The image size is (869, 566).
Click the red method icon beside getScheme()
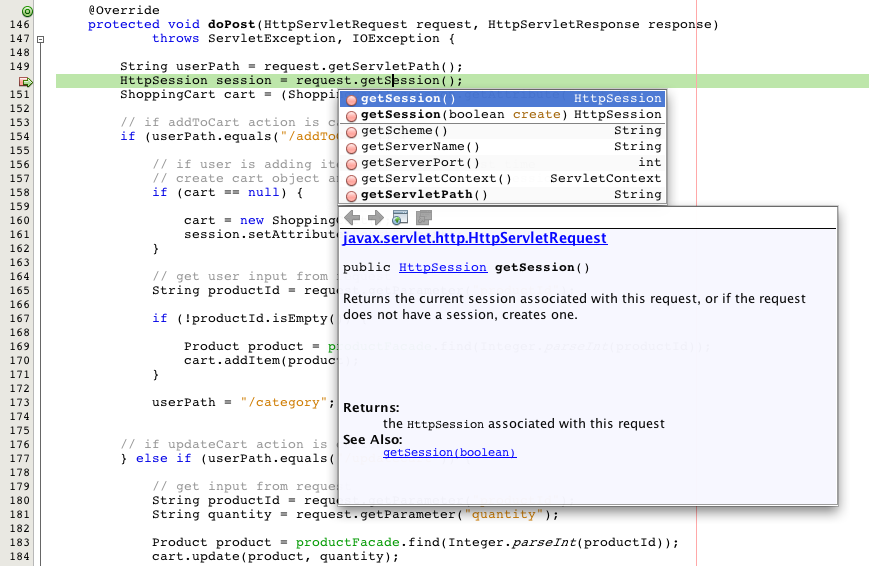click(351, 131)
